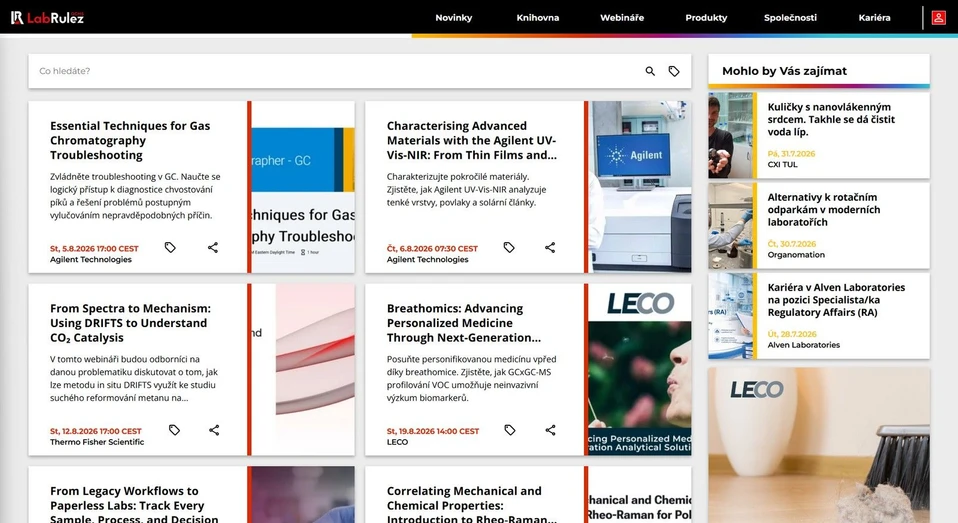The image size is (958, 523).
Task: Click the date 'St, 5.8.2026 17:00 CEST'
Action: (94, 249)
